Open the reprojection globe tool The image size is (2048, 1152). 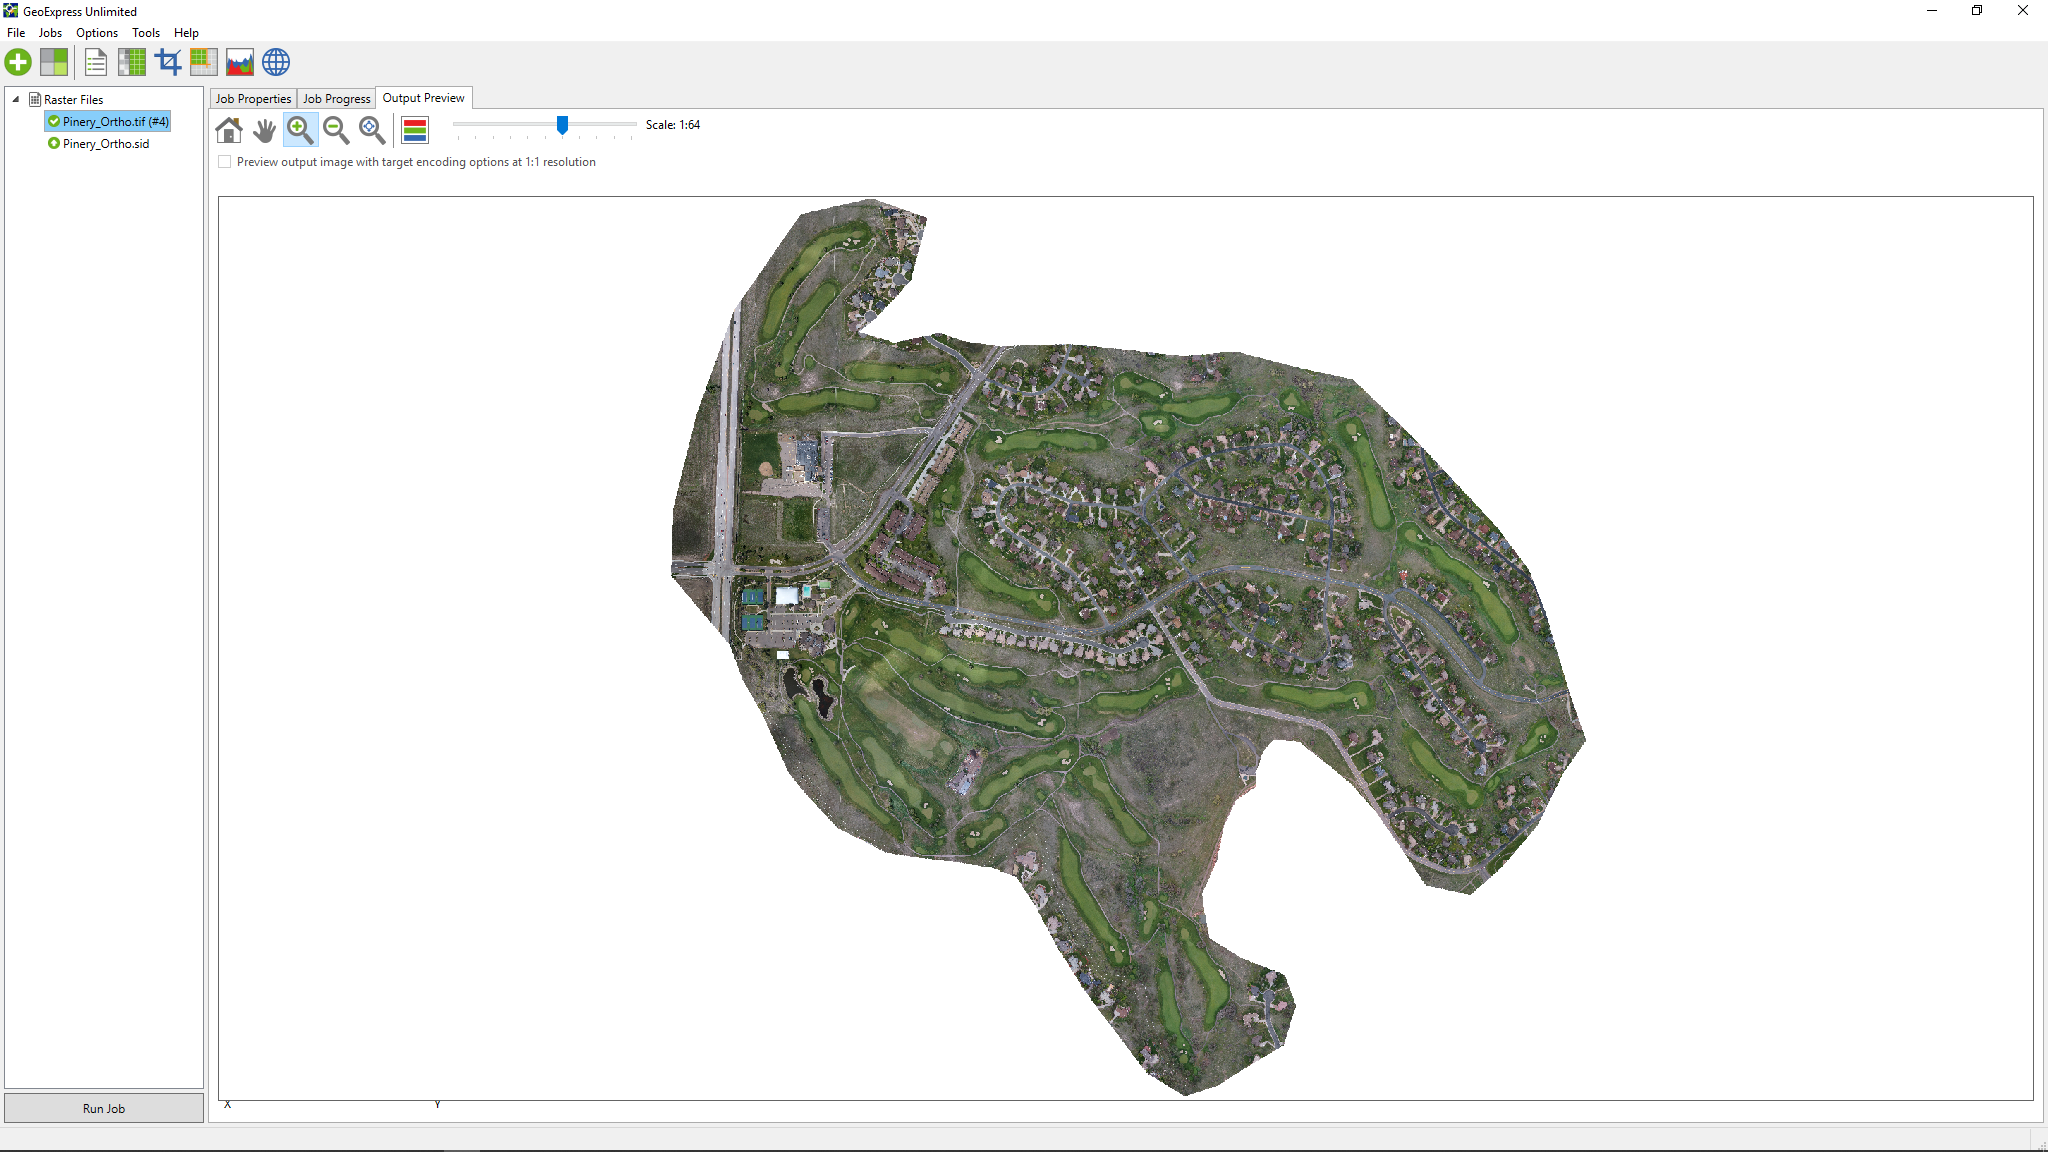tap(275, 61)
